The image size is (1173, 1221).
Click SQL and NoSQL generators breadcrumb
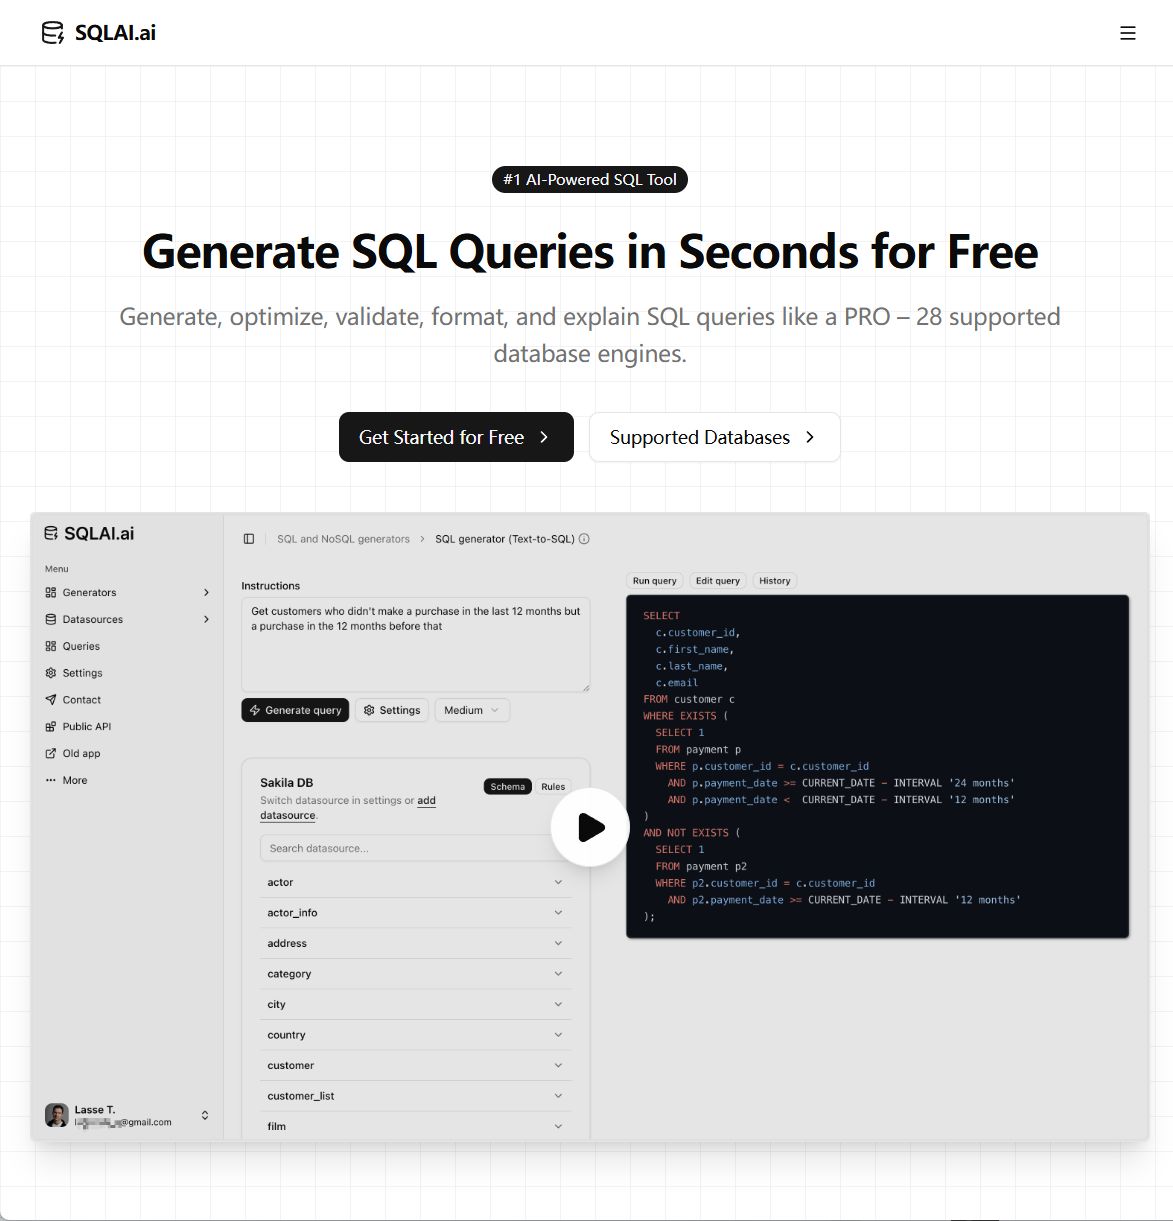pyautogui.click(x=343, y=539)
